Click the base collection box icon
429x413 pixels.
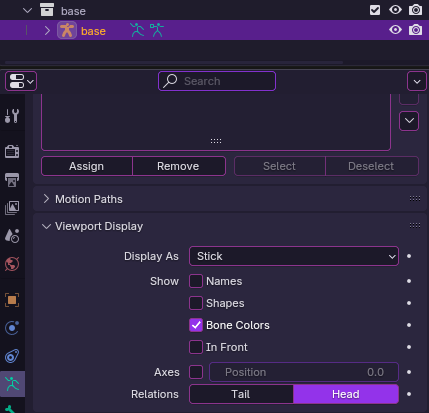[x=47, y=10]
